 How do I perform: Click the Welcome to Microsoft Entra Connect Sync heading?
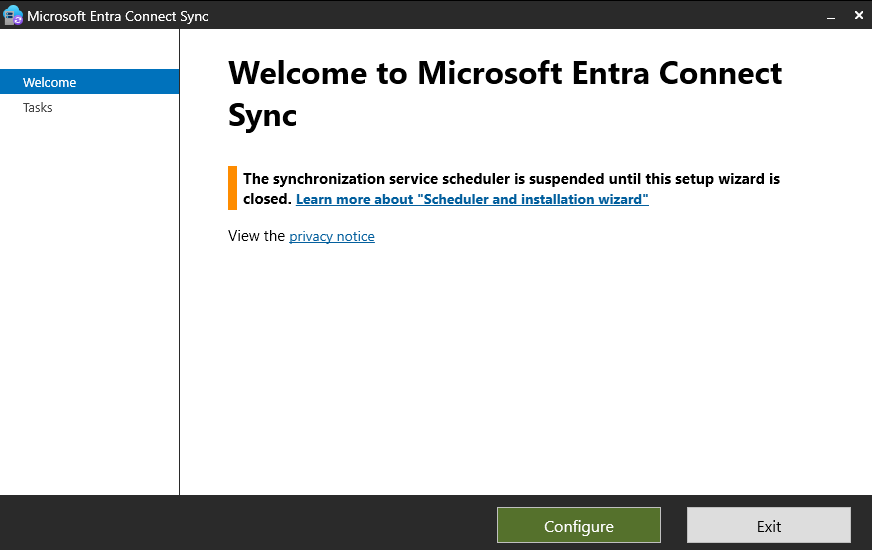point(505,94)
